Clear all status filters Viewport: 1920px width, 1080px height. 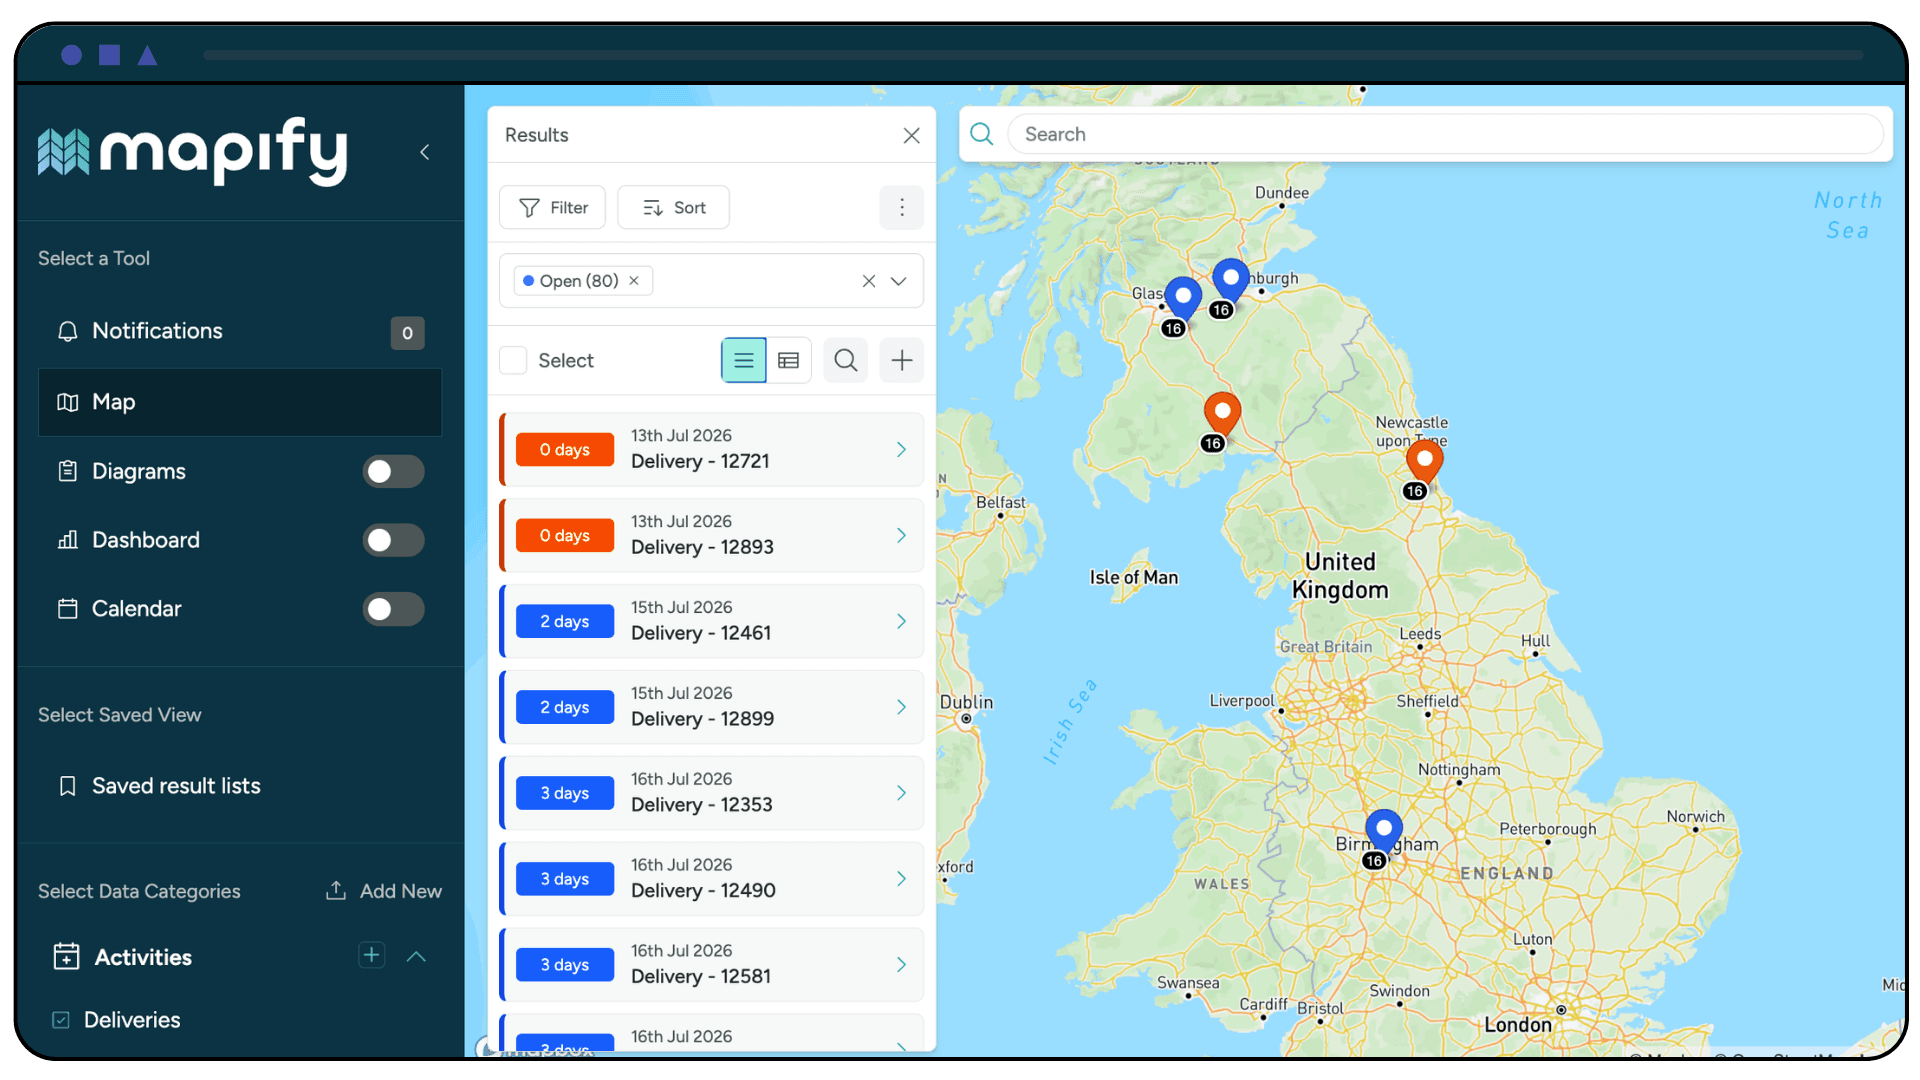(869, 281)
